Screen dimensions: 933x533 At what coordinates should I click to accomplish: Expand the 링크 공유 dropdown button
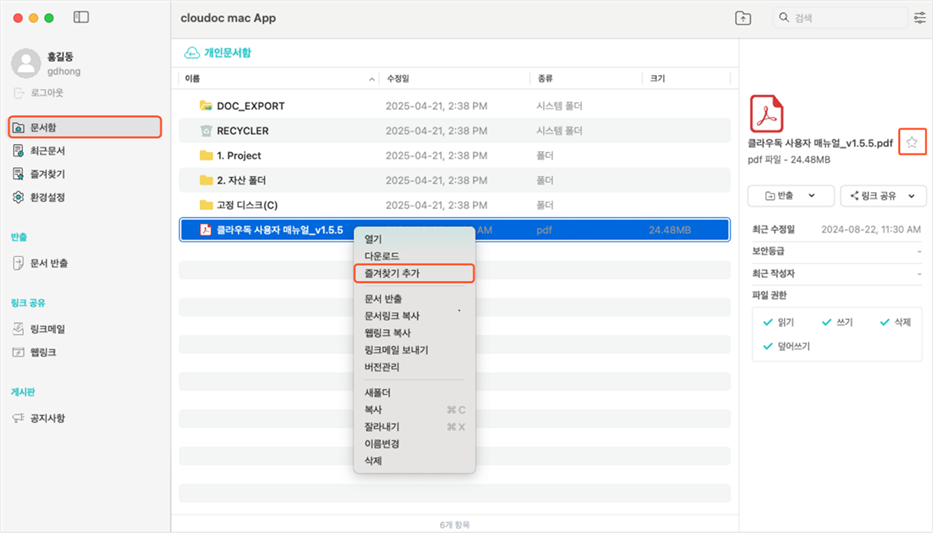pyautogui.click(x=883, y=196)
